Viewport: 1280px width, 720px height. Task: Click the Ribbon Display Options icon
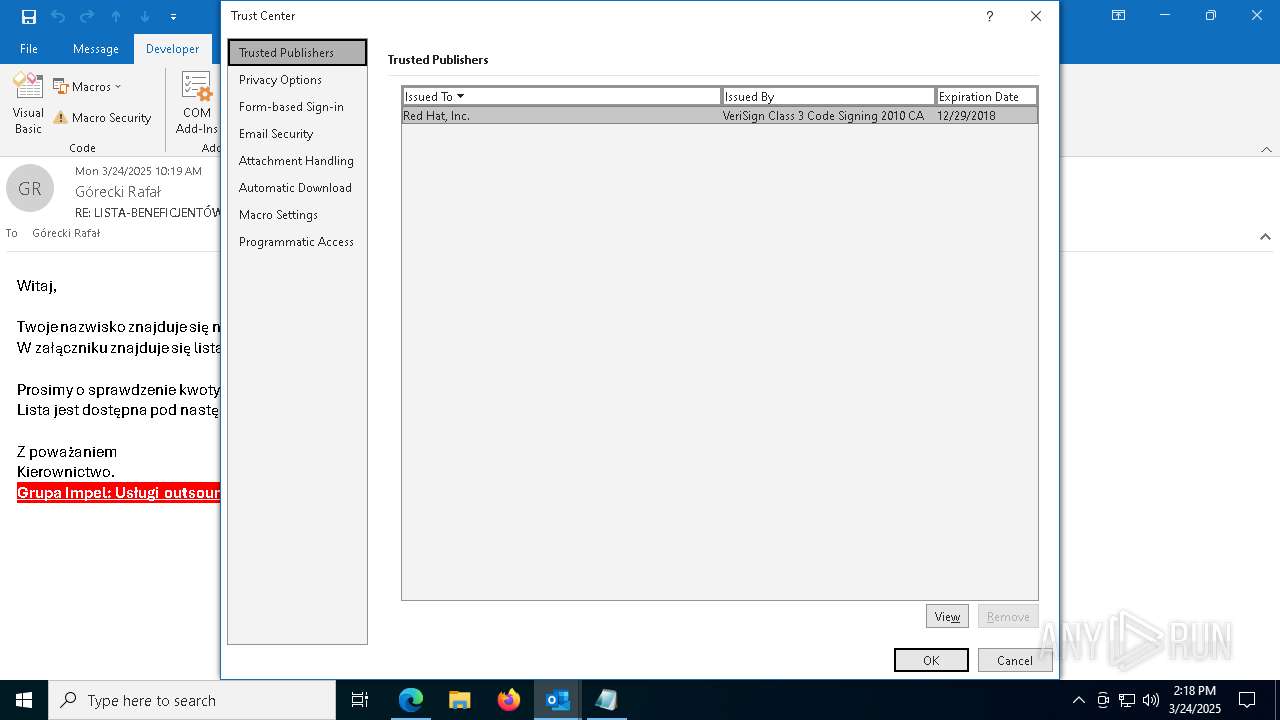pyautogui.click(x=1118, y=16)
